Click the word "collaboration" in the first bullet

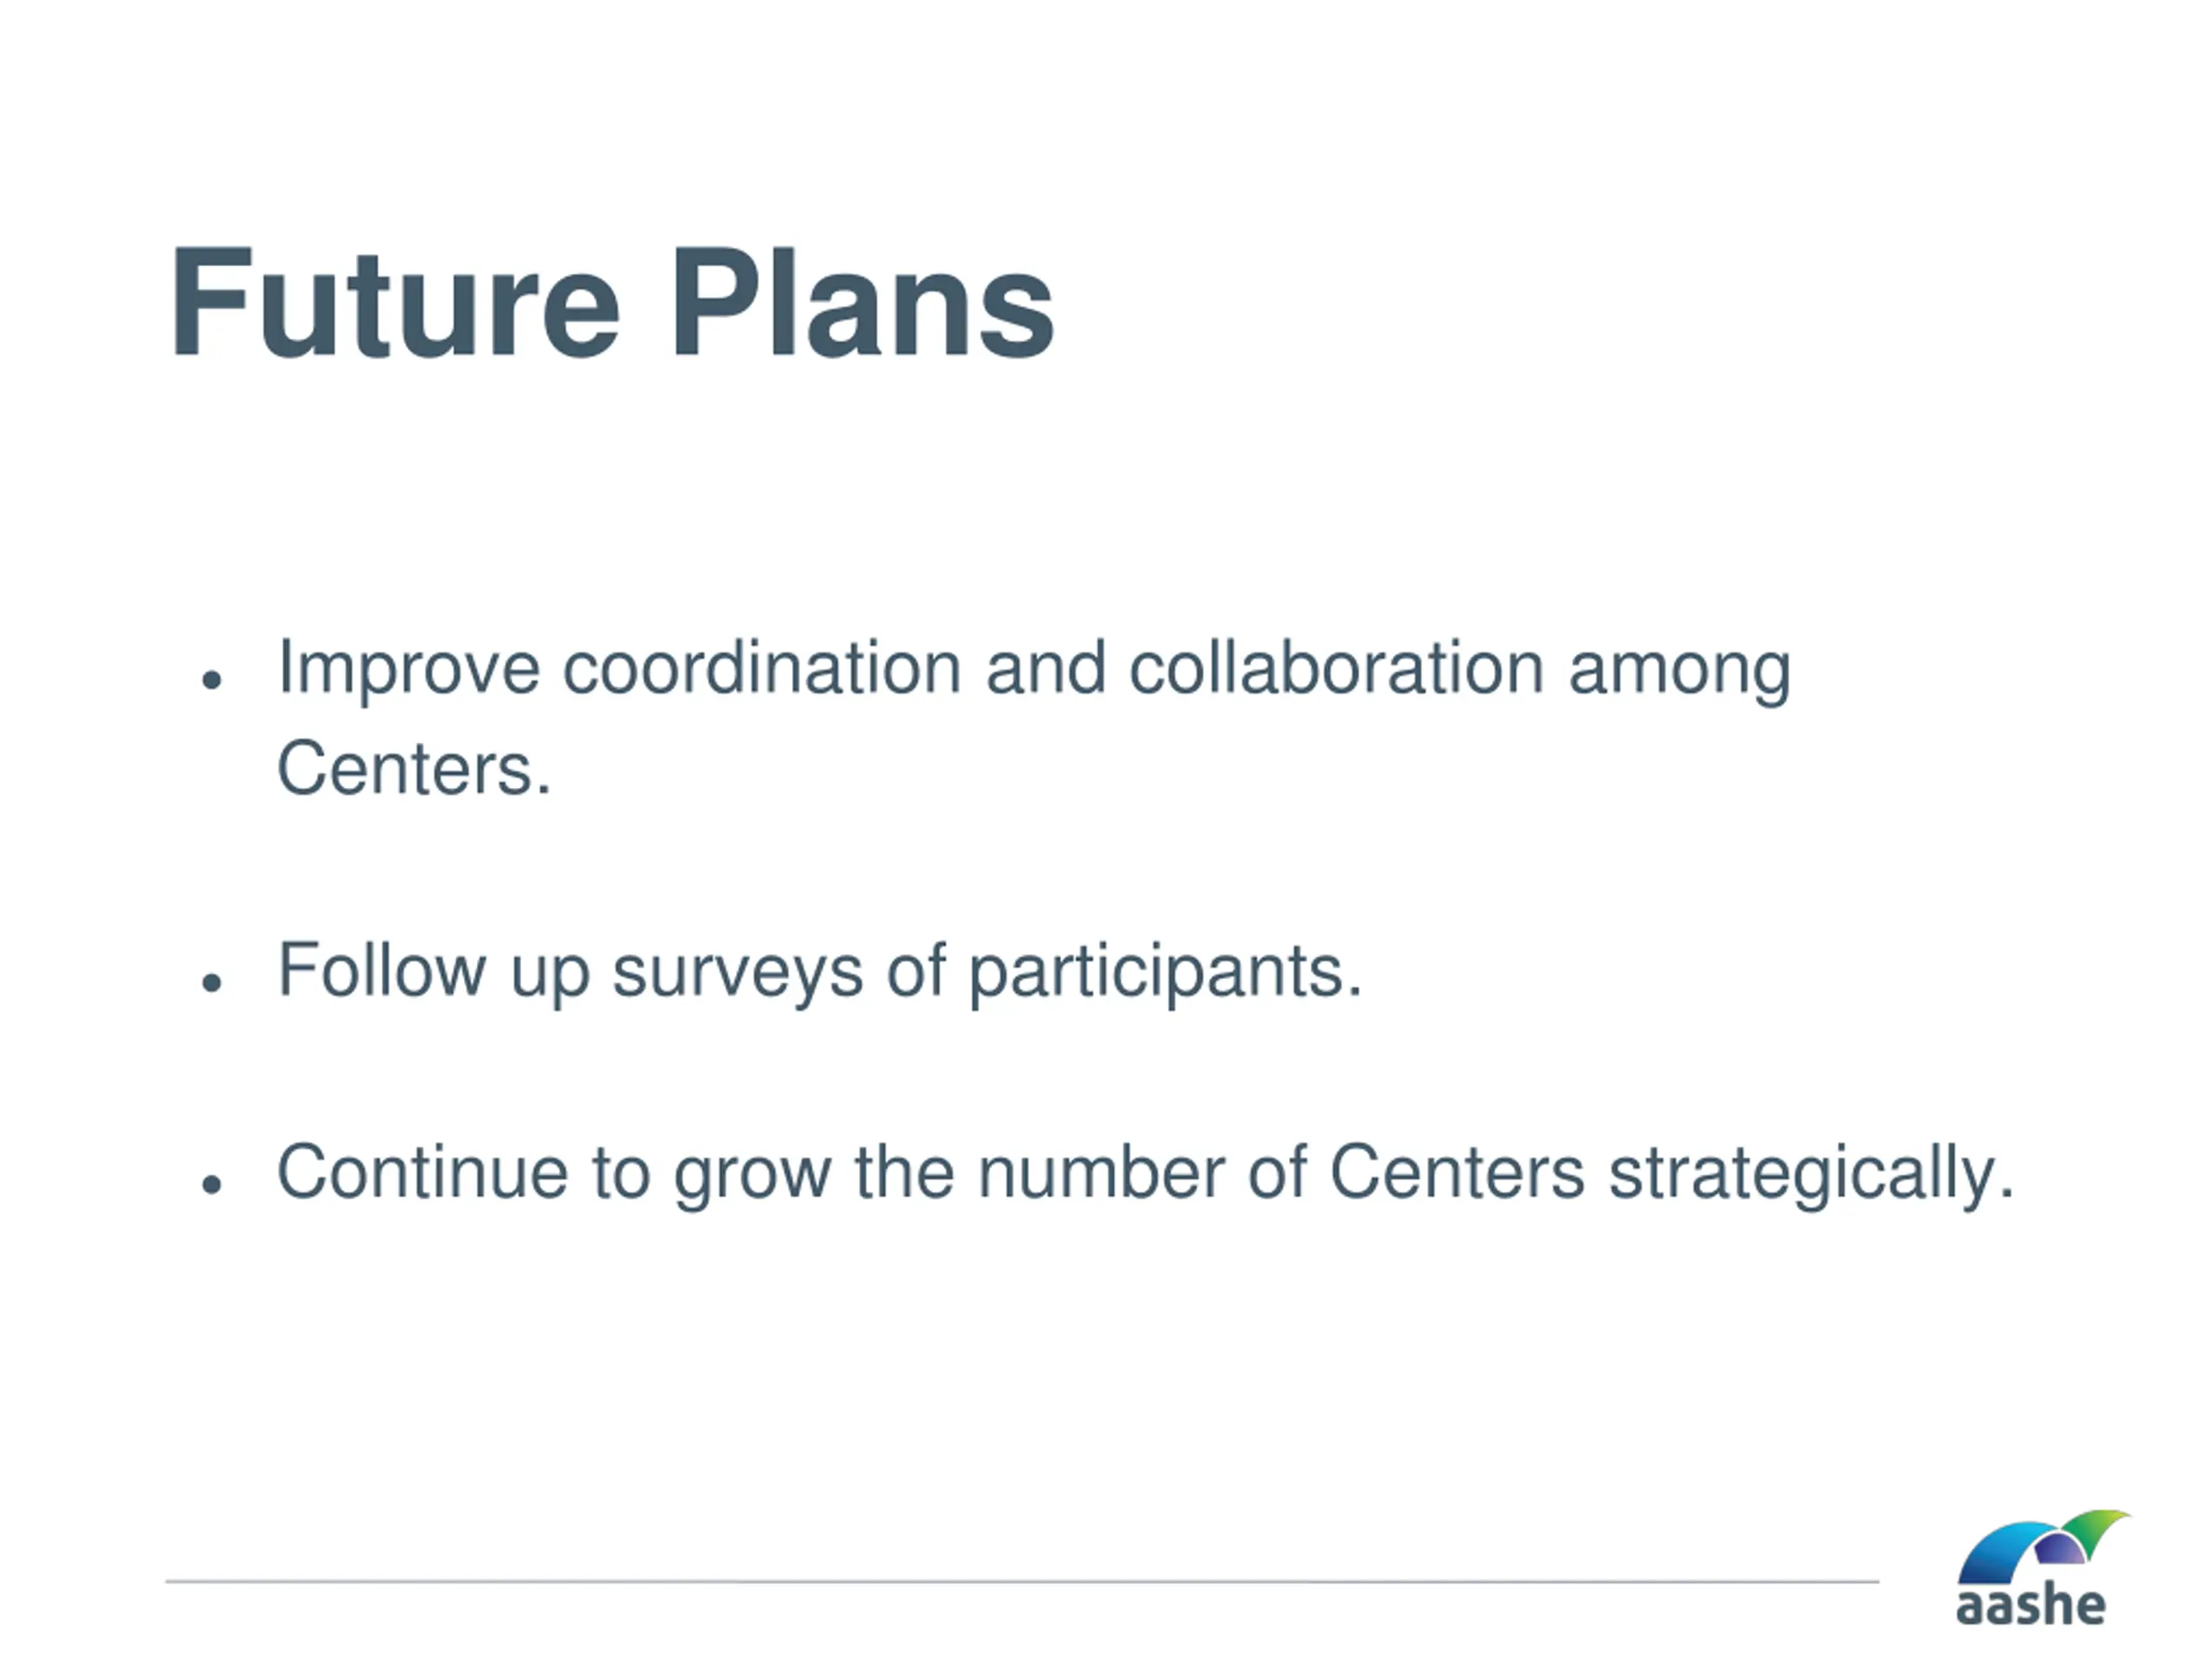tap(1336, 668)
